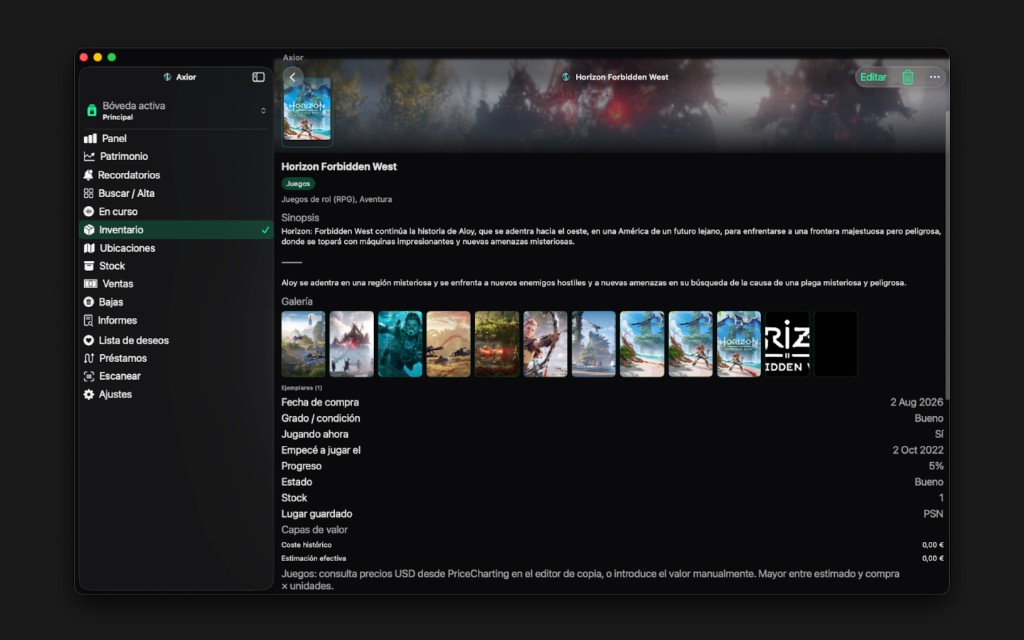This screenshot has height=640, width=1024.
Task: Open second gallery thumbnail with red machine
Action: pos(351,344)
